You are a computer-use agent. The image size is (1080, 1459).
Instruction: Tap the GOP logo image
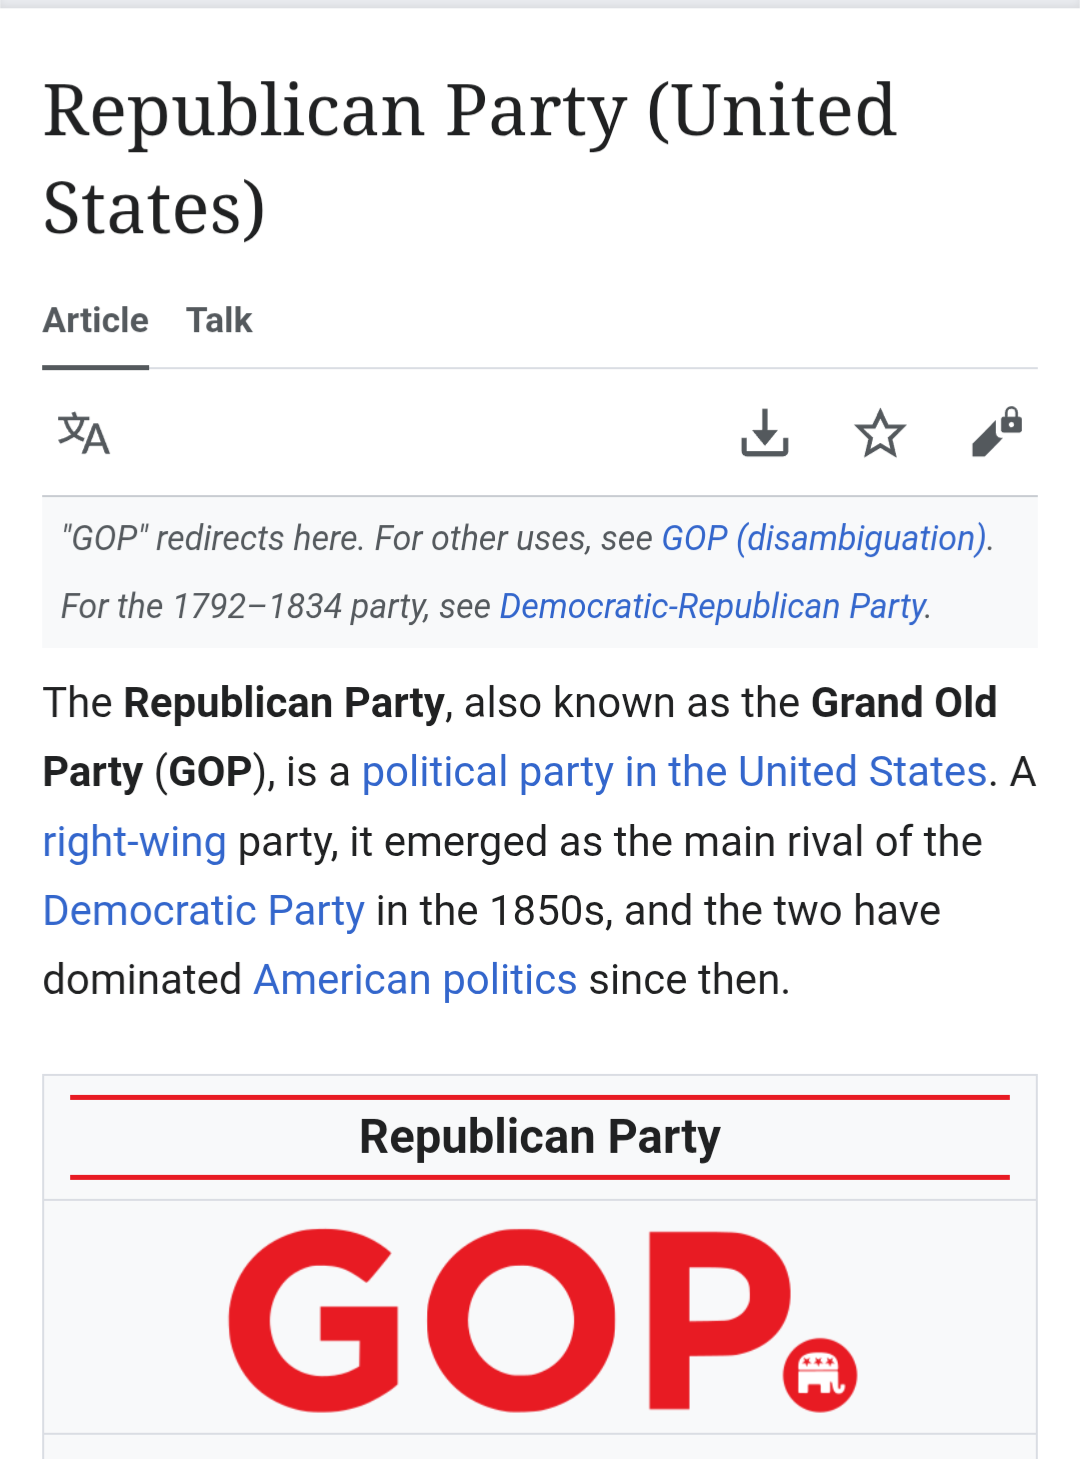[x=510, y=1318]
